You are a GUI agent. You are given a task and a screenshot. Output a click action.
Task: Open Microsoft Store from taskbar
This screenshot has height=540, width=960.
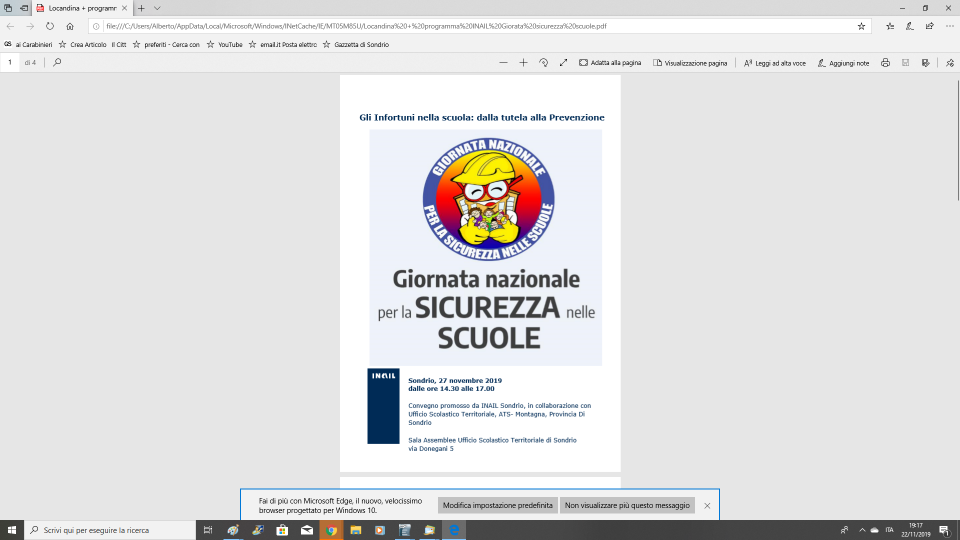click(x=282, y=530)
